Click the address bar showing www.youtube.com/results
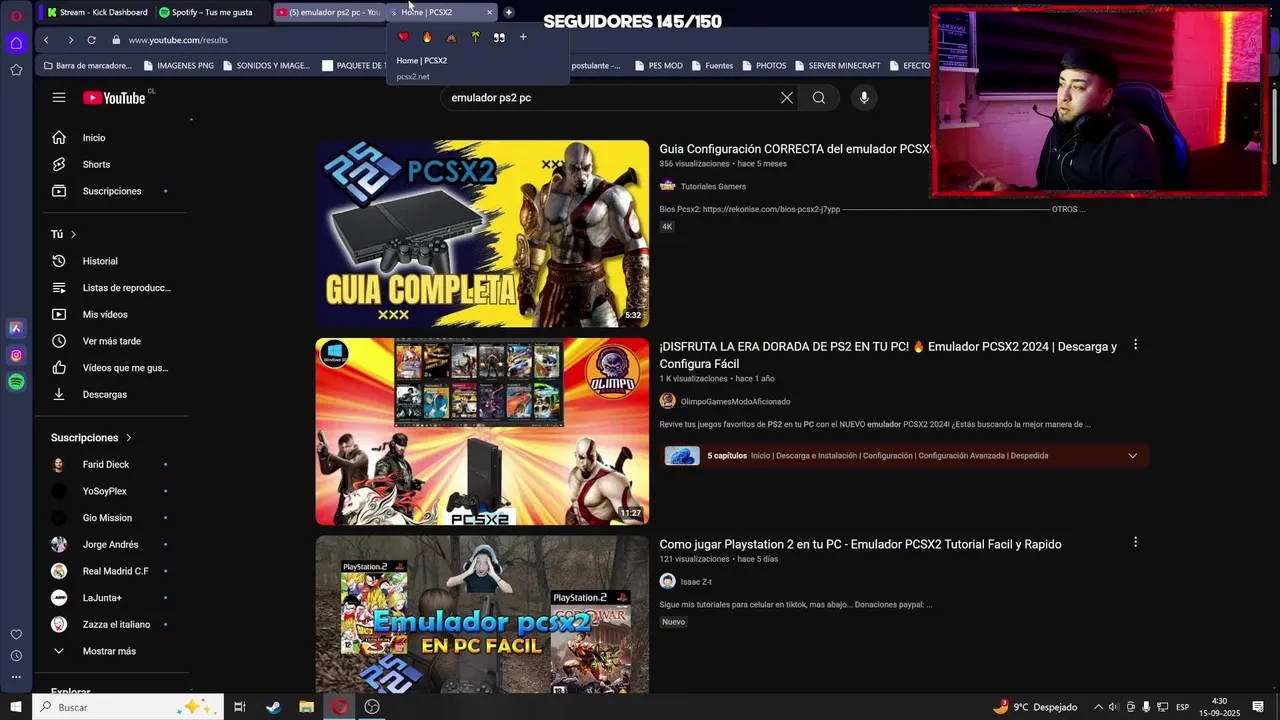Image resolution: width=1280 pixels, height=720 pixels. pos(178,40)
